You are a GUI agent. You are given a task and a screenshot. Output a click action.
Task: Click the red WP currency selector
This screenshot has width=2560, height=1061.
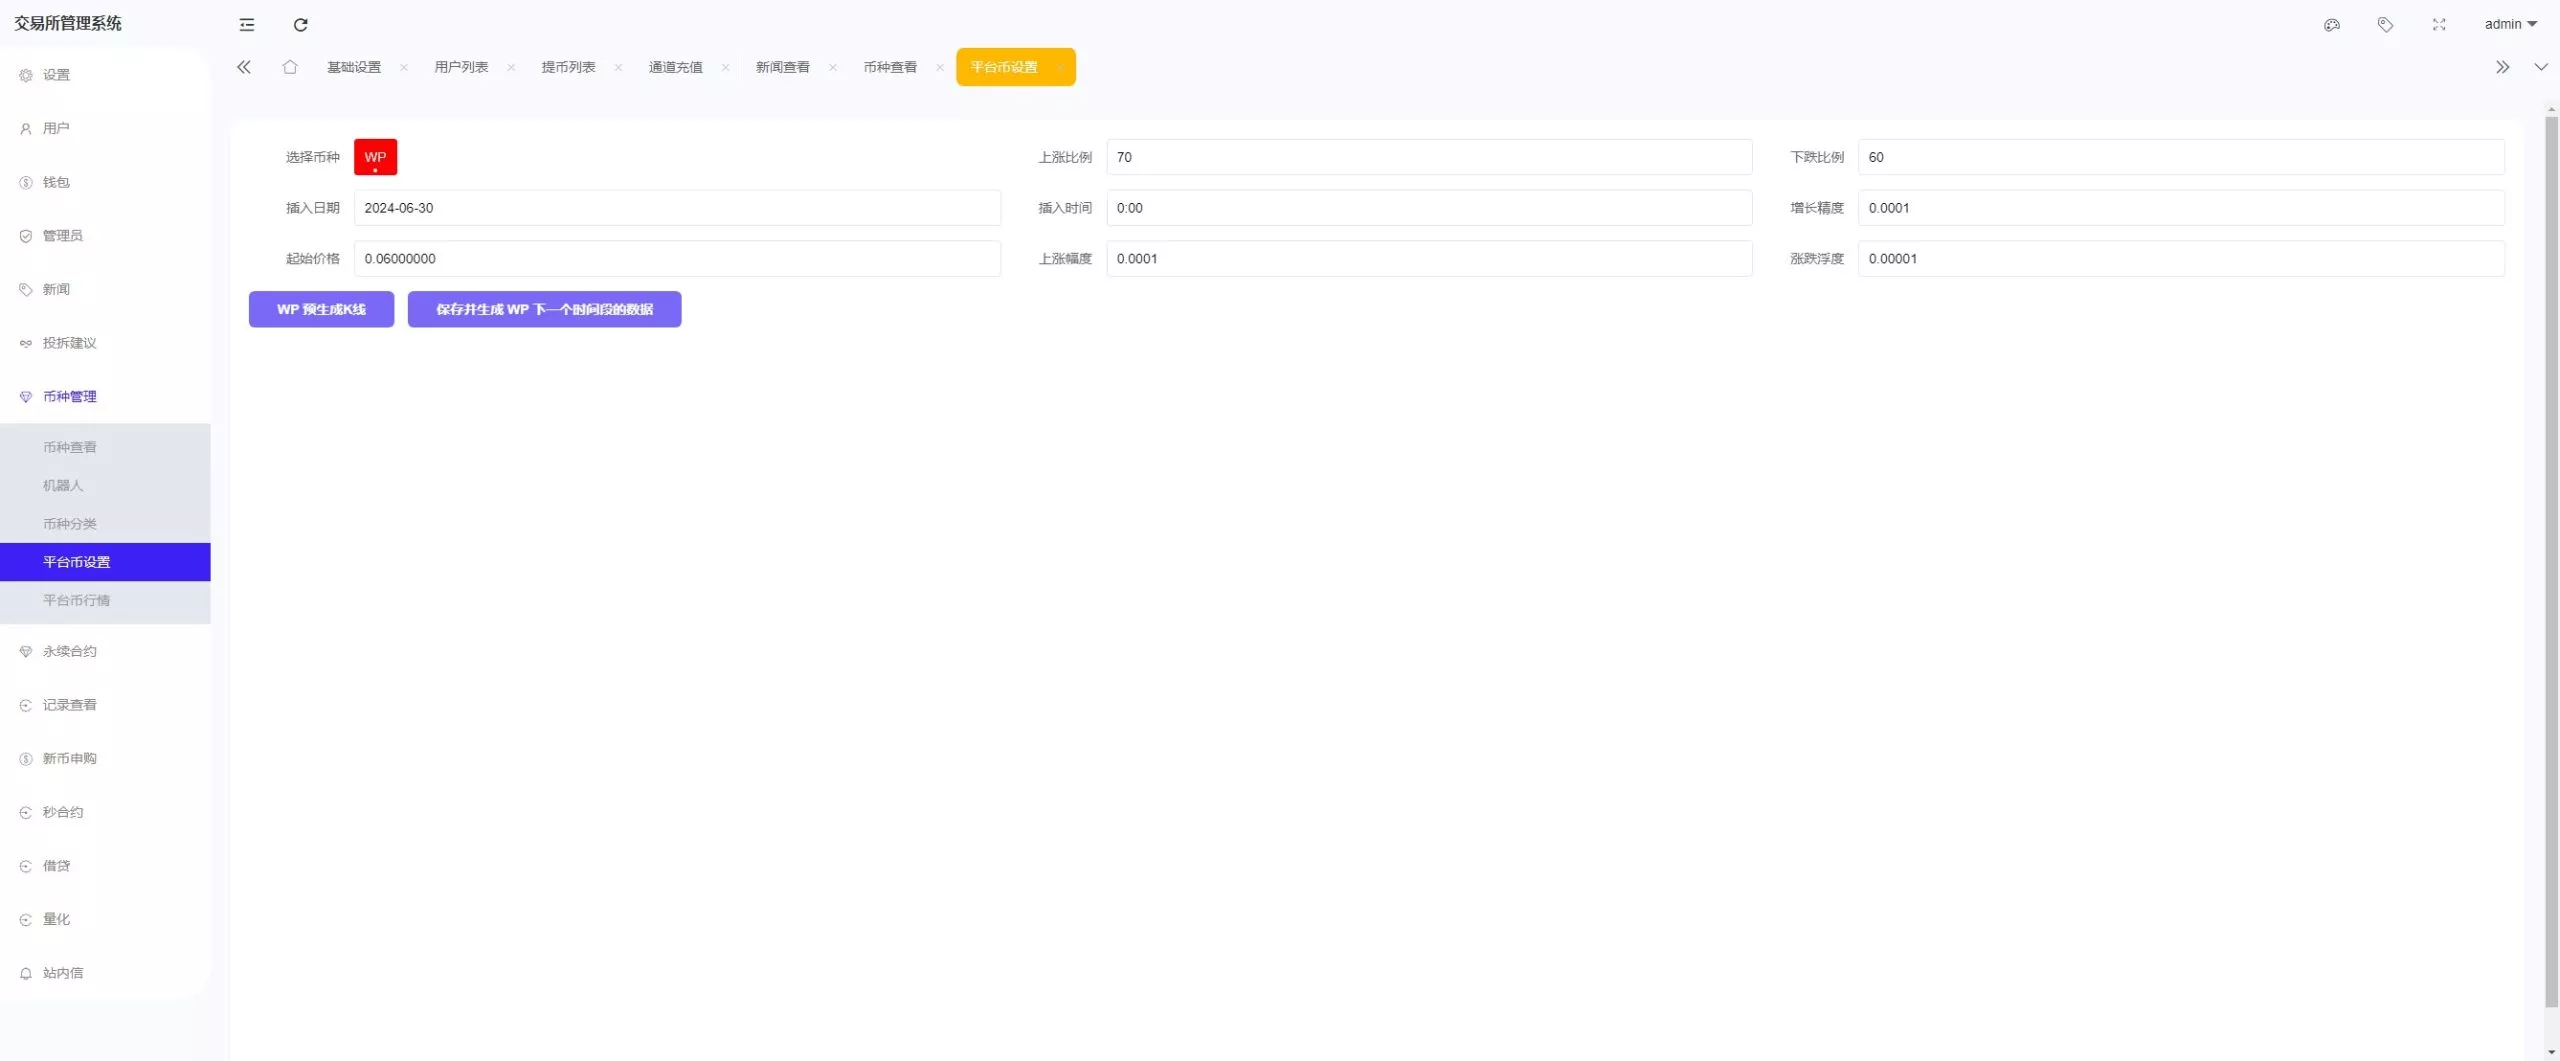pos(375,157)
